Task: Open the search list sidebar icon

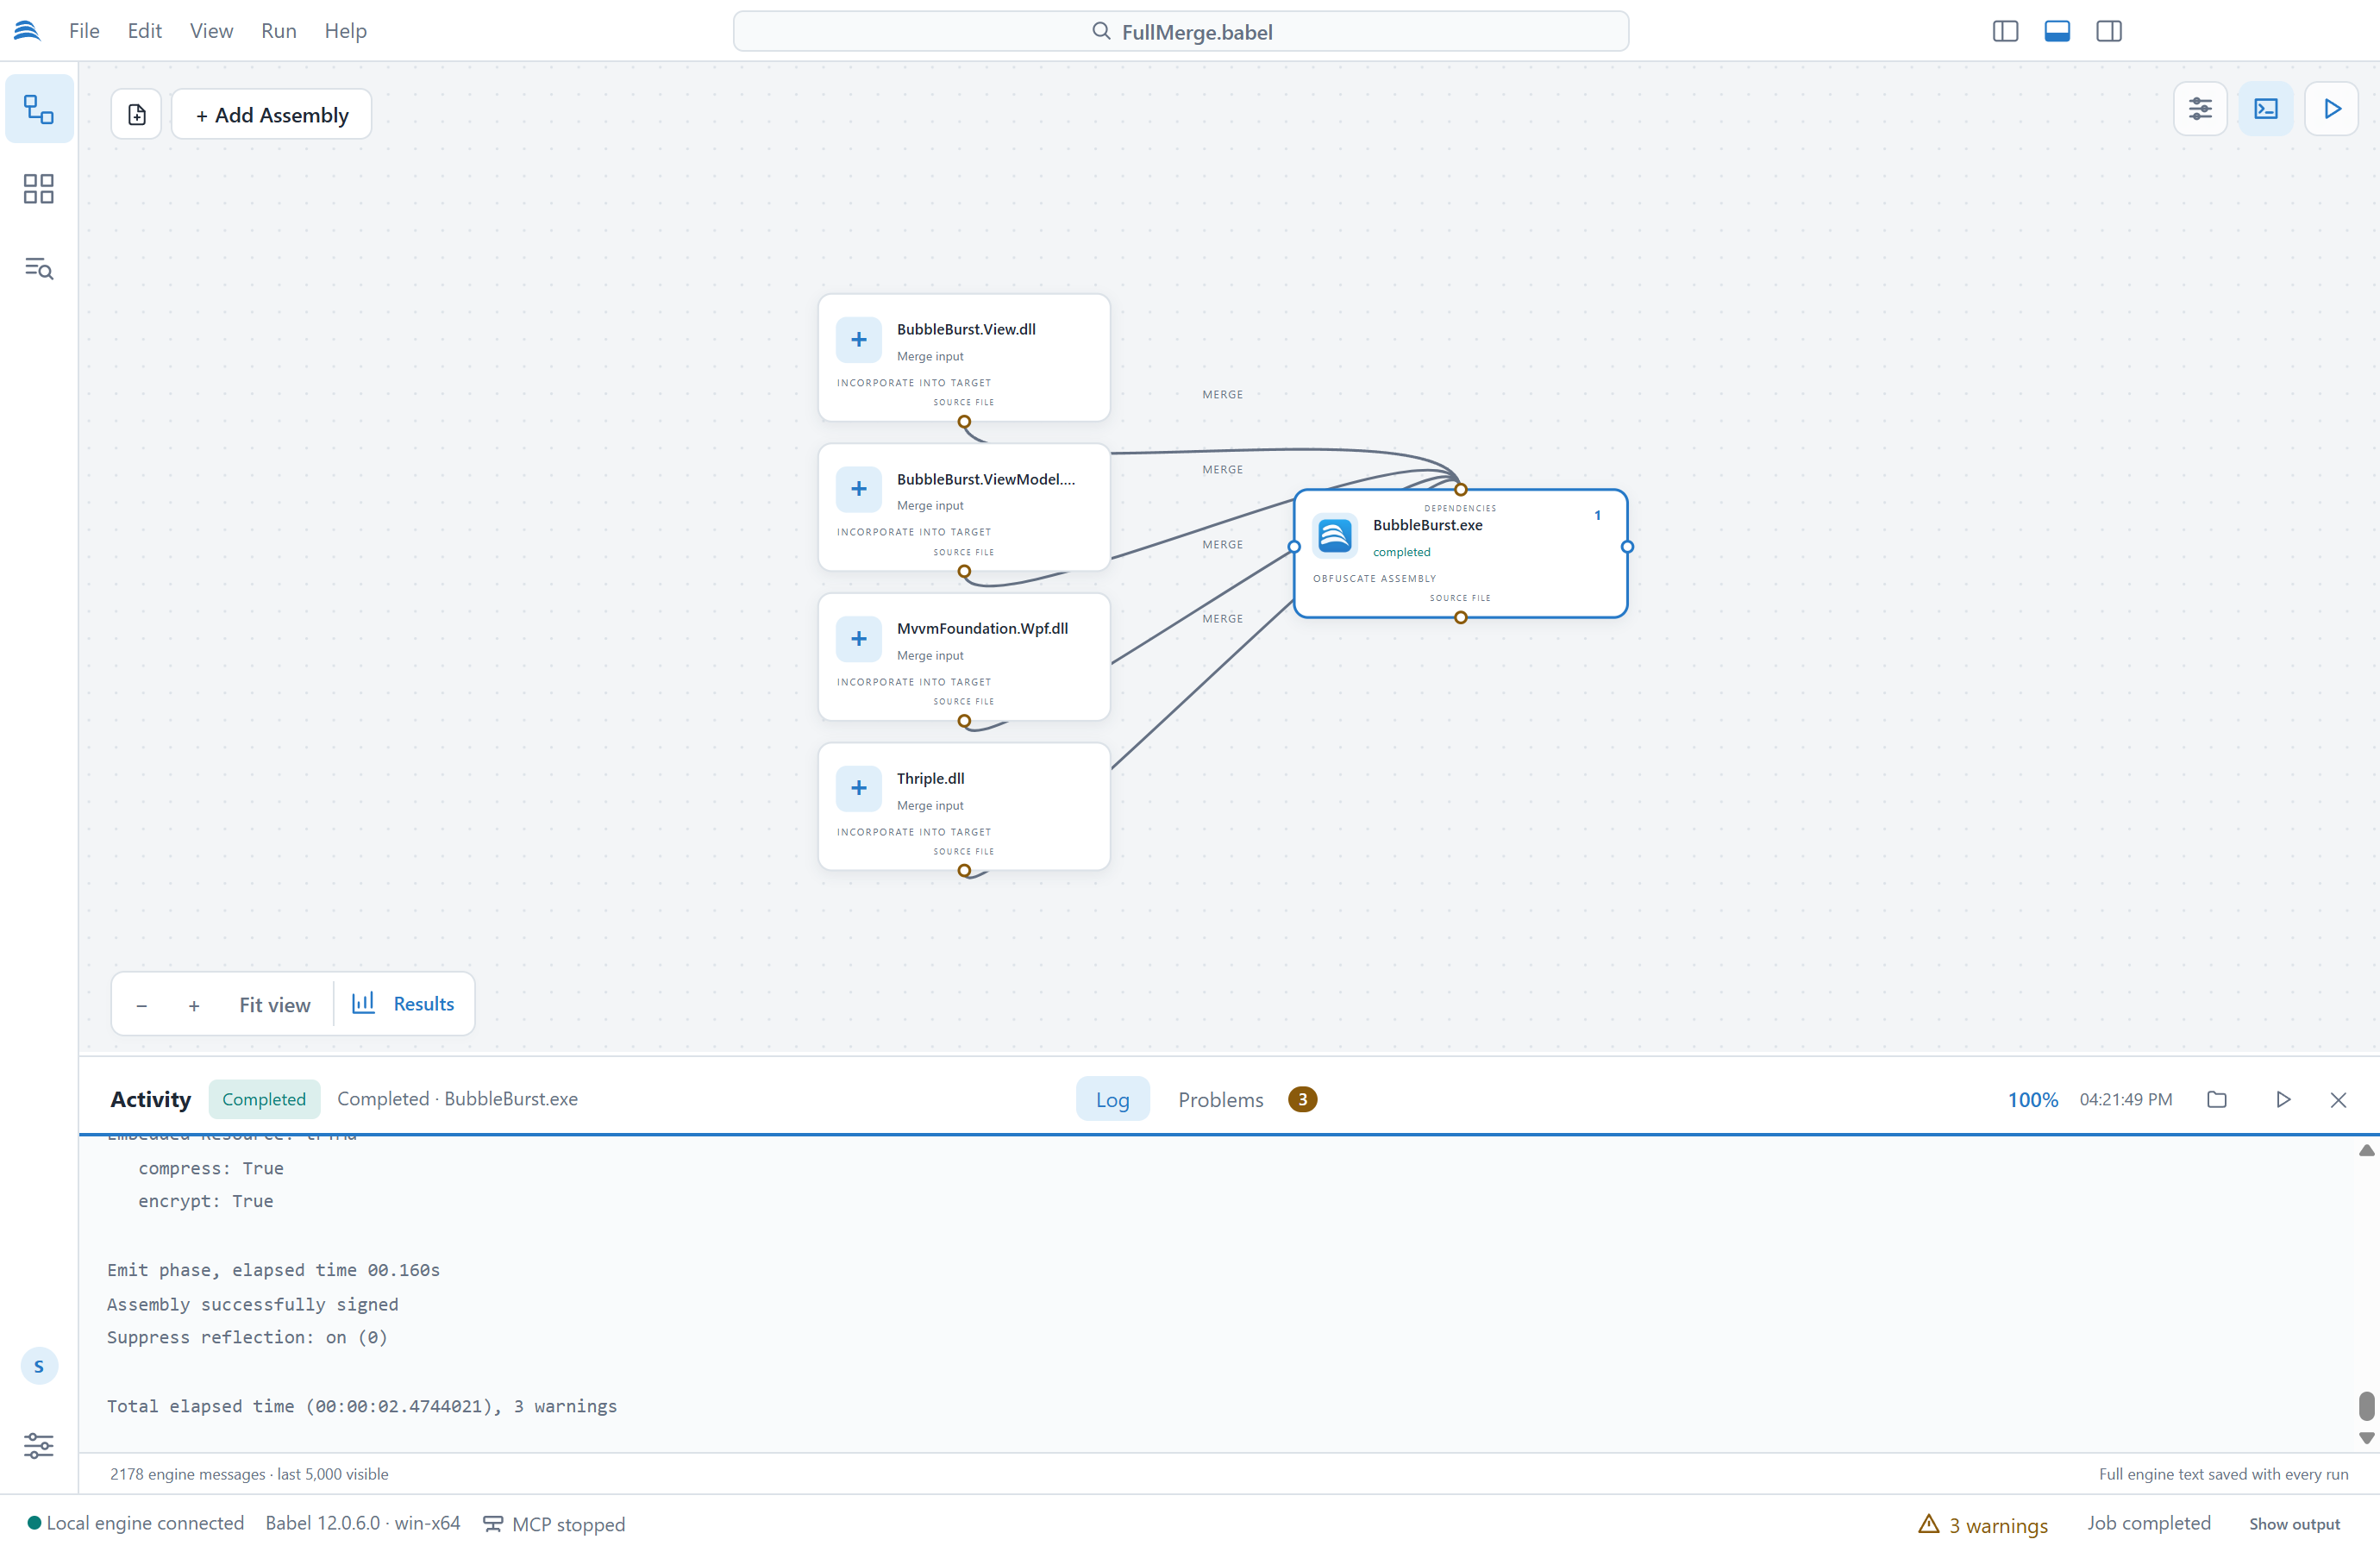Action: click(39, 268)
